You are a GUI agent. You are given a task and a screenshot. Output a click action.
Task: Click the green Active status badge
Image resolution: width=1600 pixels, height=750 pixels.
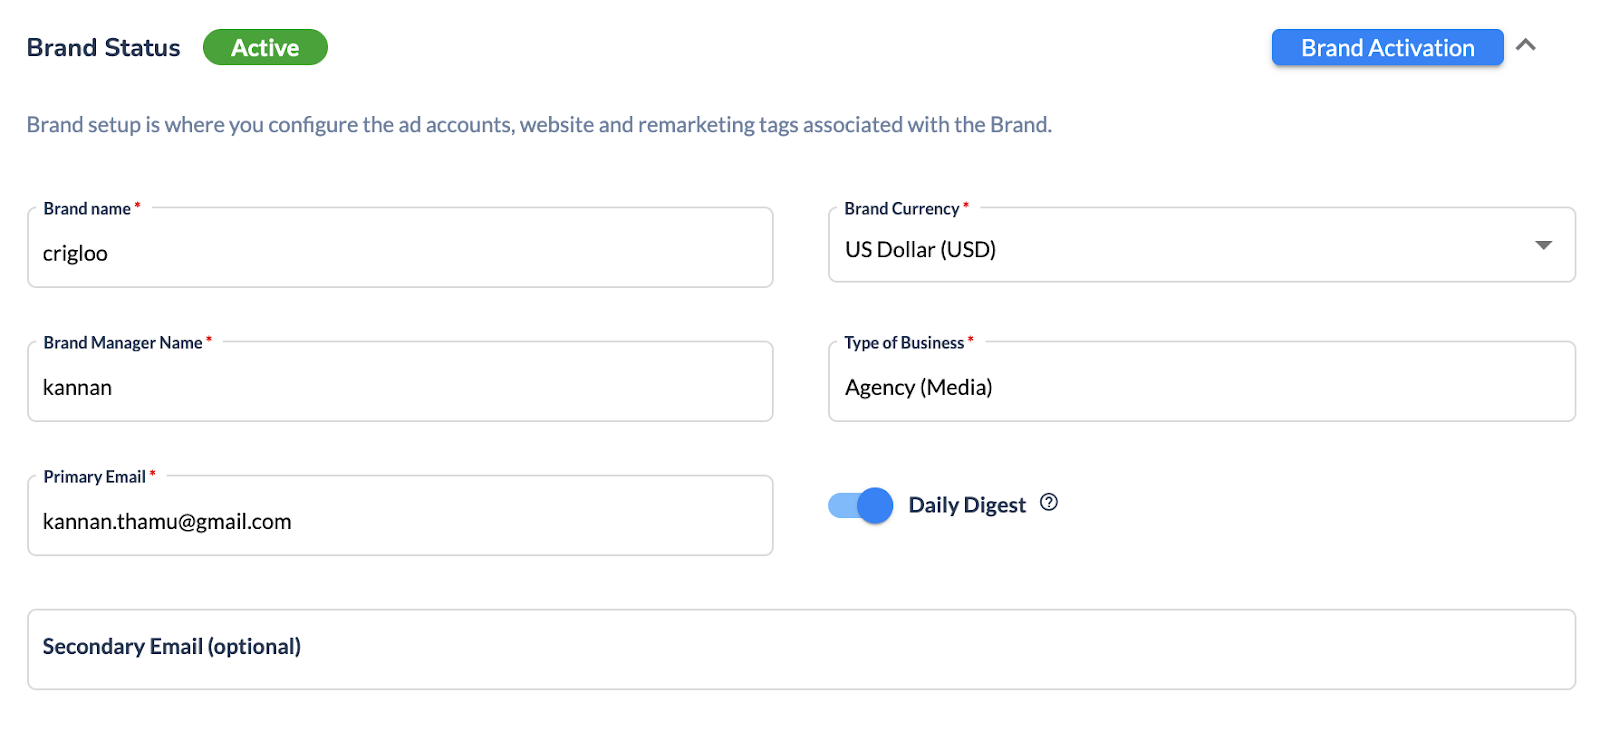pyautogui.click(x=265, y=47)
